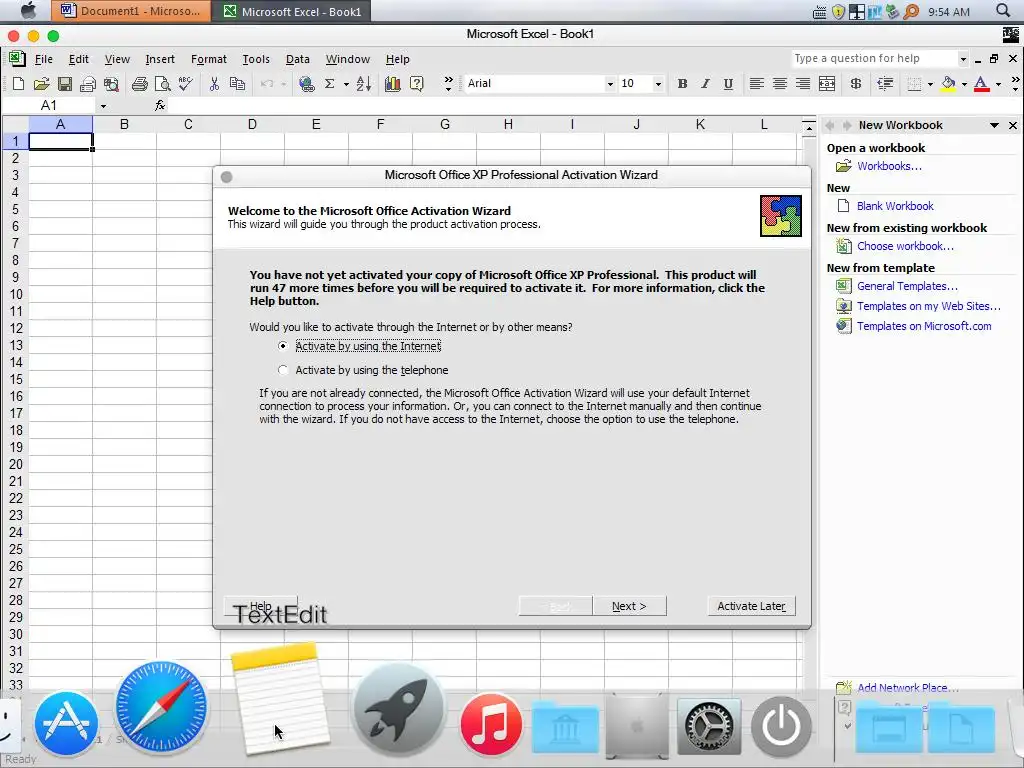Click the E-mail toolbar icon
Image resolution: width=1024 pixels, height=768 pixels.
tap(88, 84)
